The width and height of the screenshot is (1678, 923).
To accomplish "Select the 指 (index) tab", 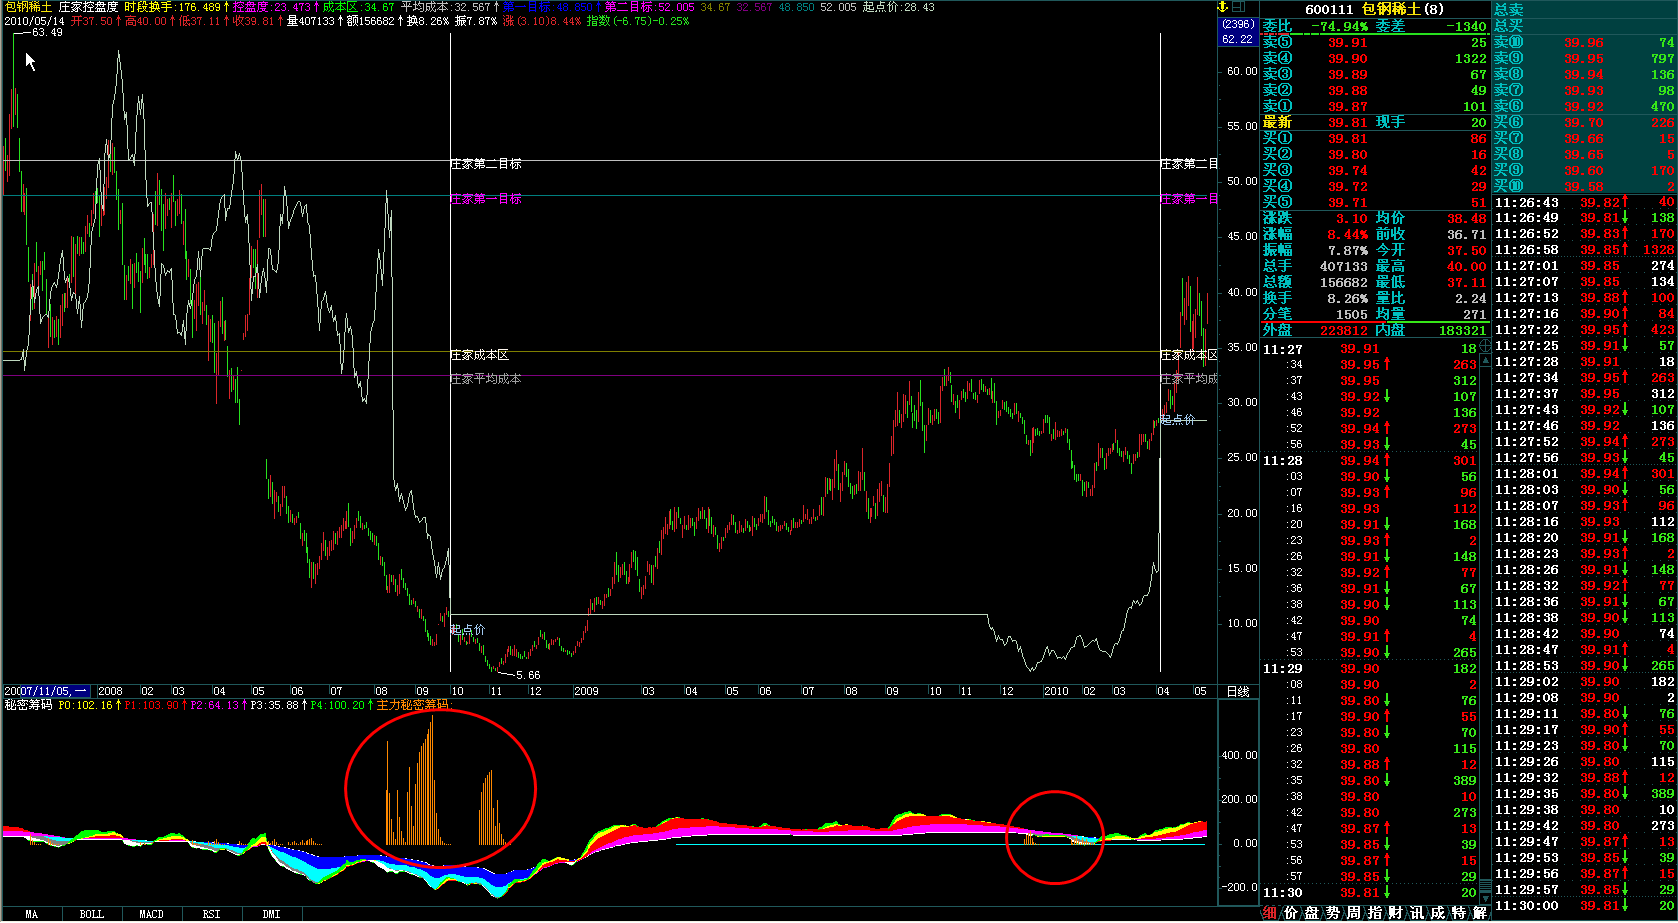I will 1374,913.
